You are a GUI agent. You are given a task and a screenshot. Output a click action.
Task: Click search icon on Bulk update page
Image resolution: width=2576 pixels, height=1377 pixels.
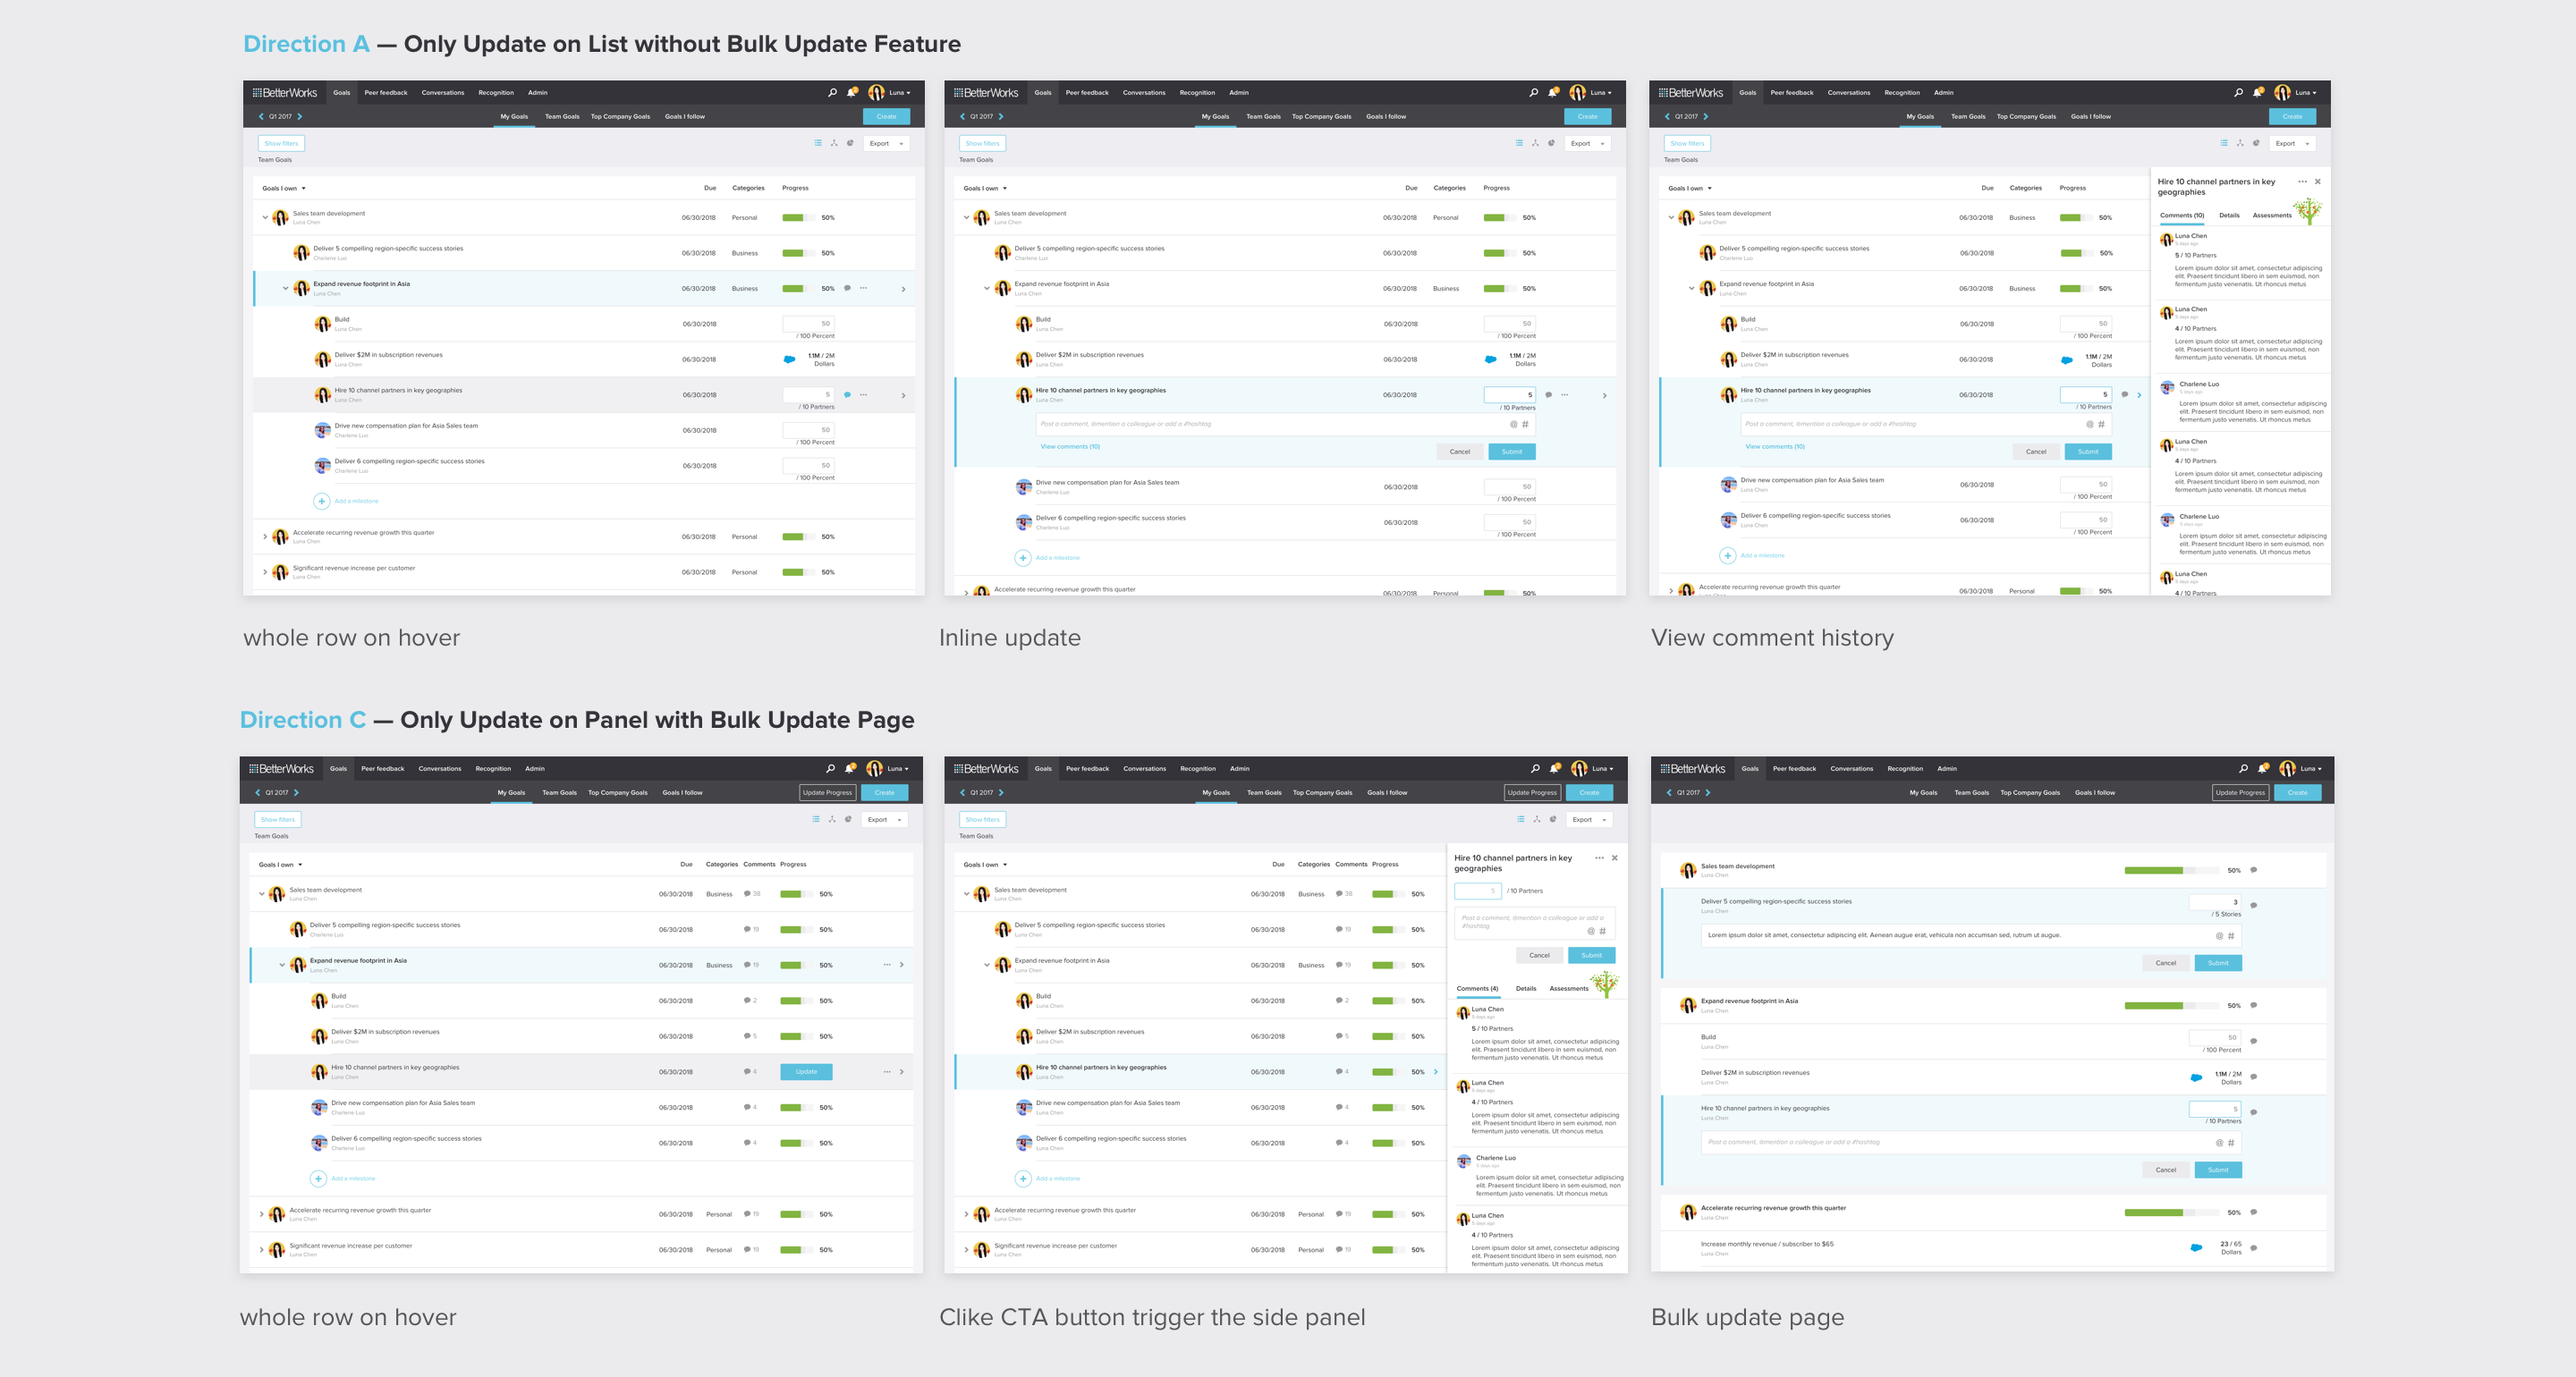pos(2243,768)
